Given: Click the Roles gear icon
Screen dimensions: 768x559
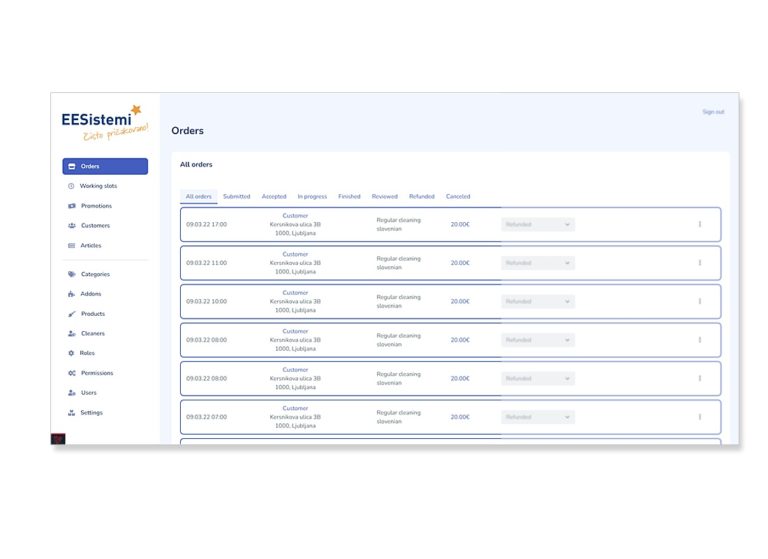Looking at the screenshot, I should [x=71, y=353].
